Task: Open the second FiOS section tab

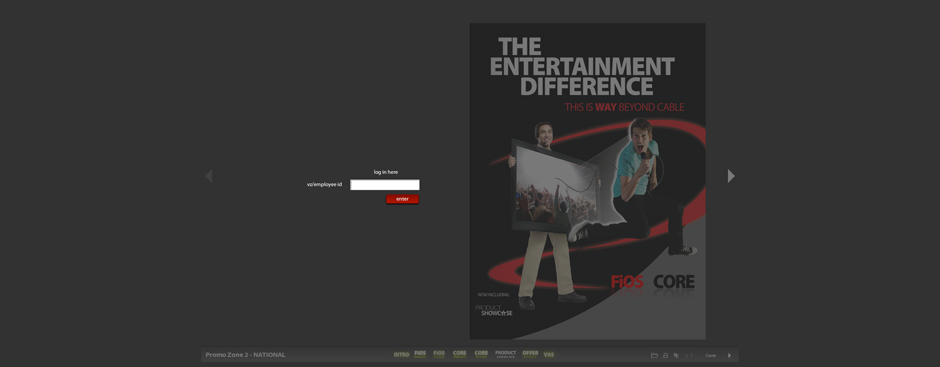Action: (x=439, y=354)
